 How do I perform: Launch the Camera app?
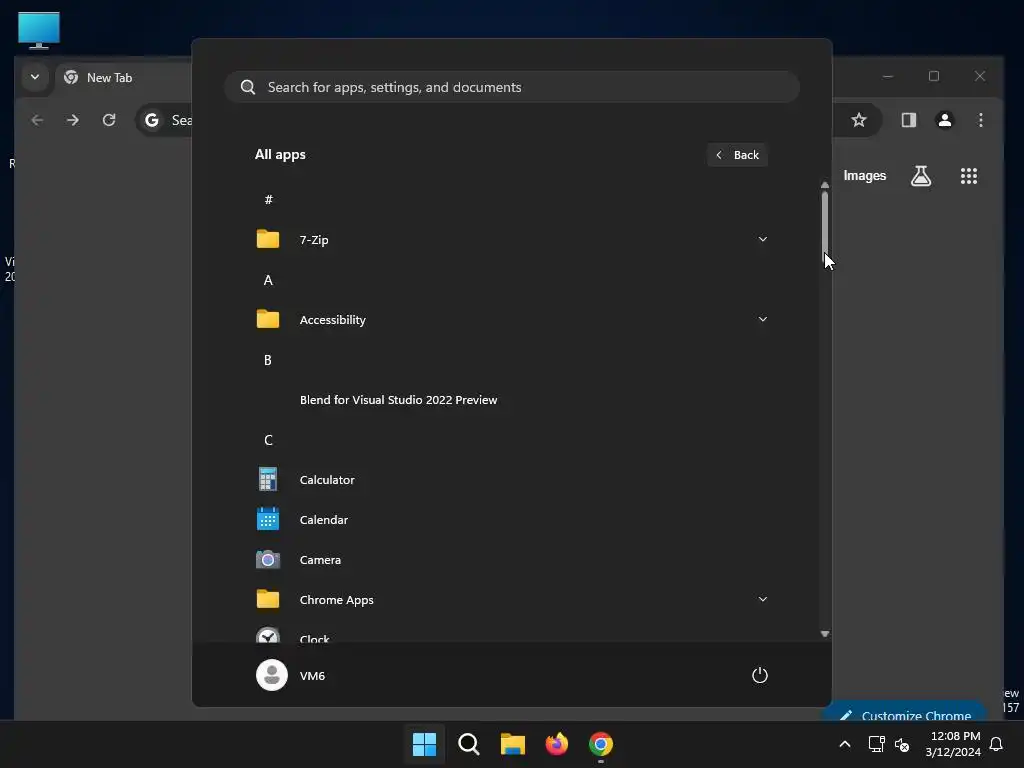511,560
